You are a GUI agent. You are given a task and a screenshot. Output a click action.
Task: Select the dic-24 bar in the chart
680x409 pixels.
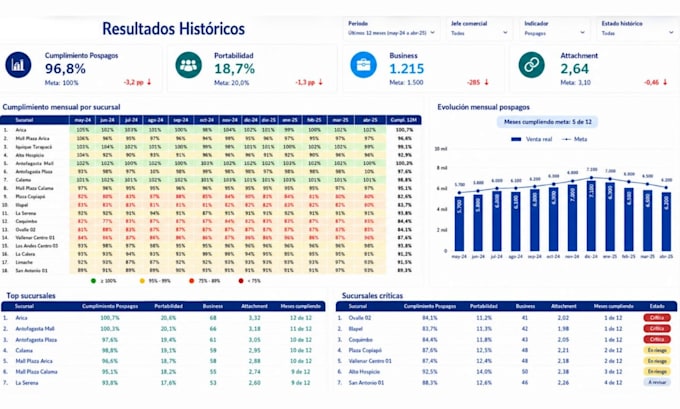coord(591,216)
